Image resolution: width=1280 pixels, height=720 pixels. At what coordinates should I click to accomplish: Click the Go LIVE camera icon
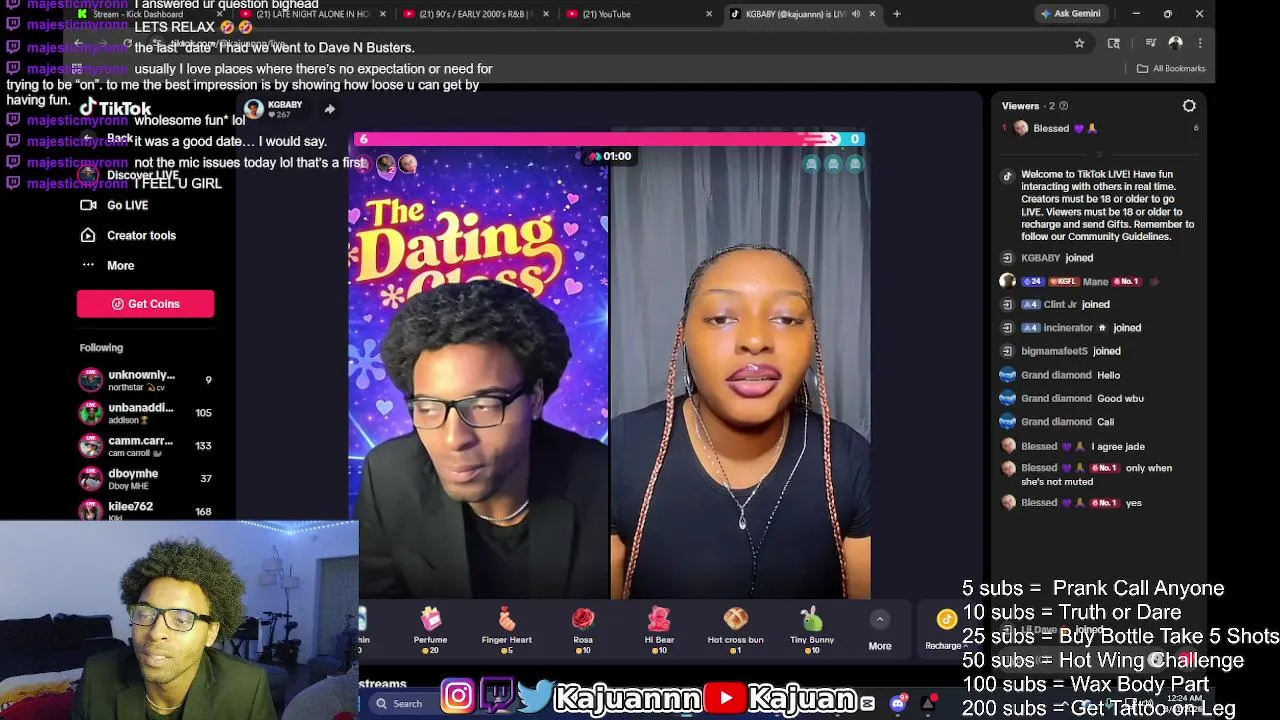[x=88, y=205]
